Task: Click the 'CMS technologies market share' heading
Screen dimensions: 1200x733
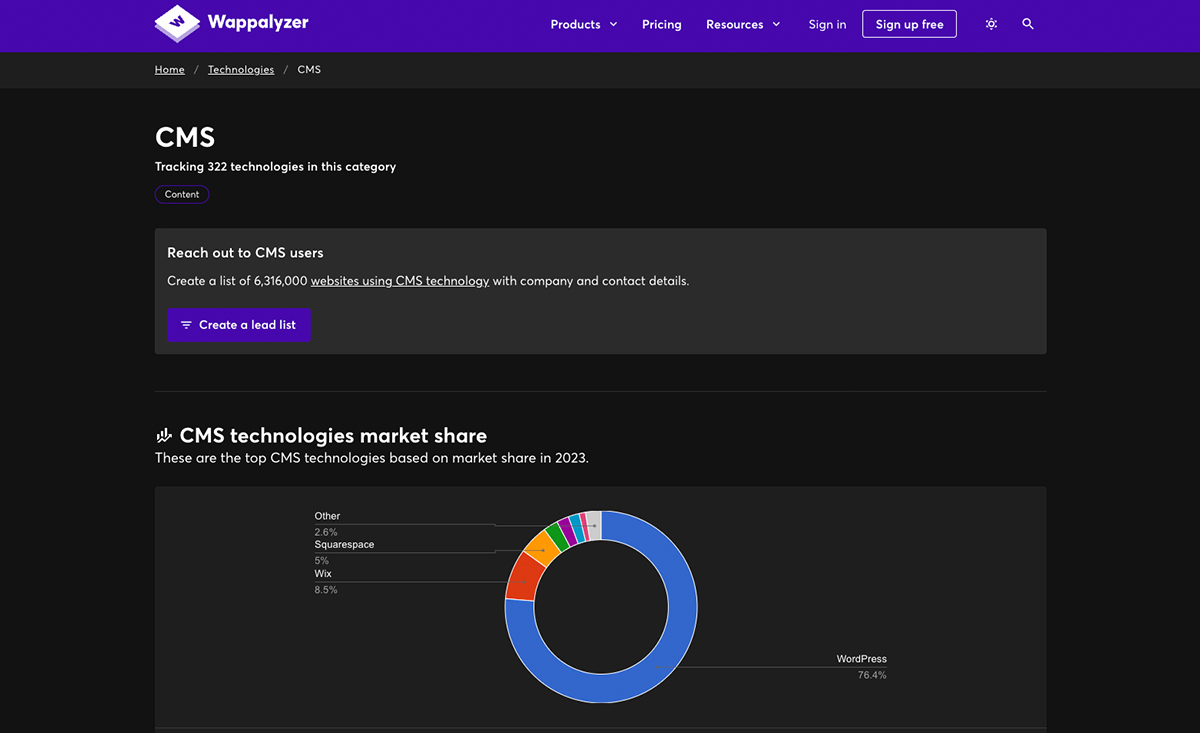Action: point(333,436)
